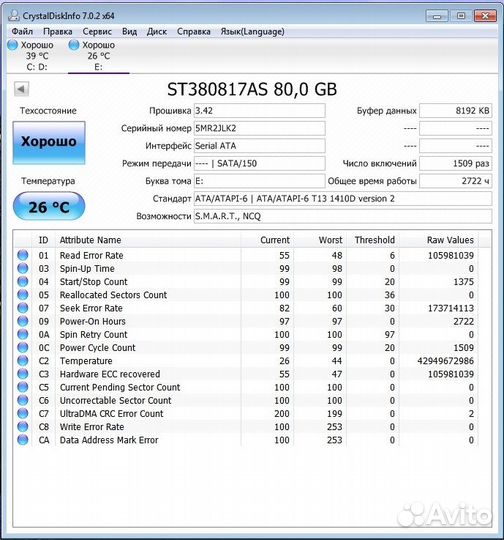Click the 26 °C temperature button
The image size is (504, 540).
coord(49,207)
